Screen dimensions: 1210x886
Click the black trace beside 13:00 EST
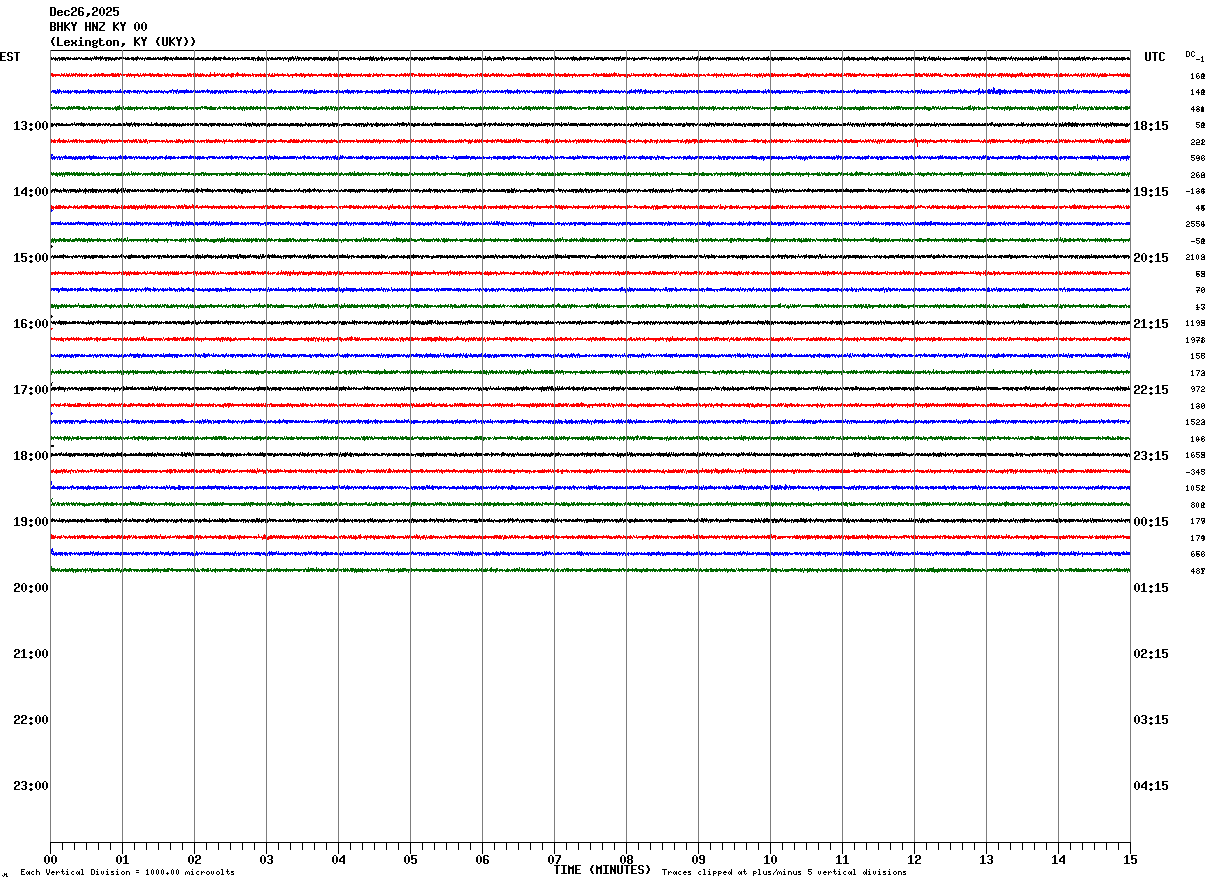[590, 125]
